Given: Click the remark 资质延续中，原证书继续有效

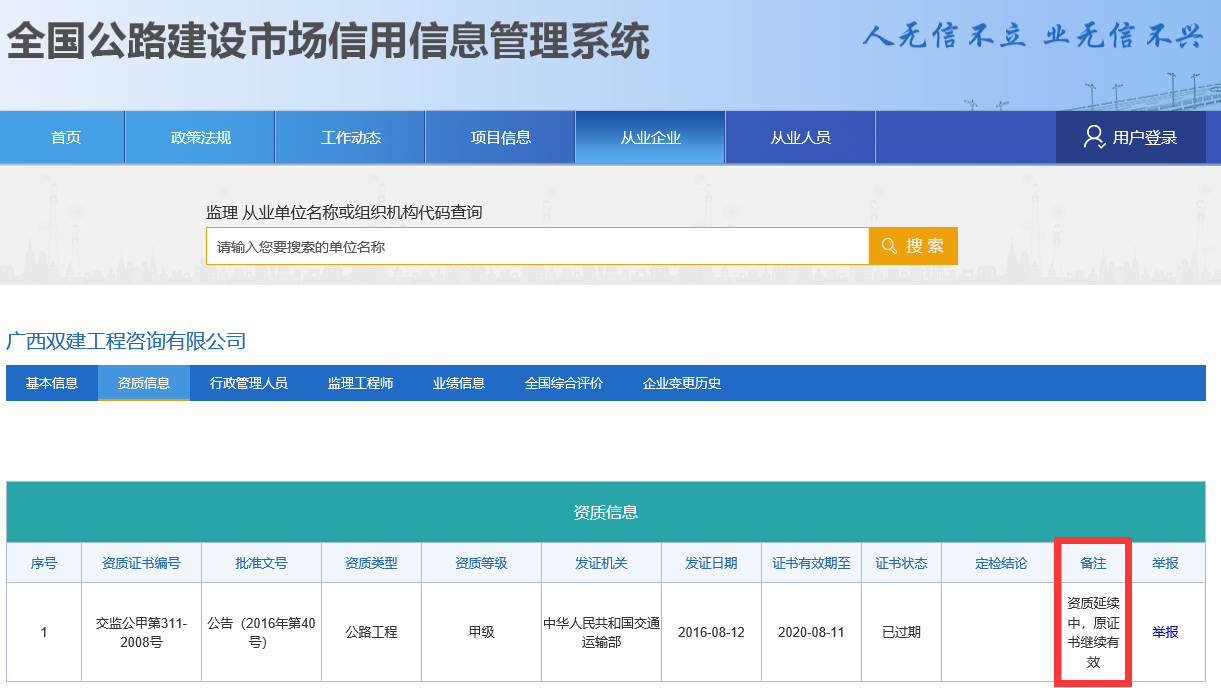Looking at the screenshot, I should [1093, 632].
